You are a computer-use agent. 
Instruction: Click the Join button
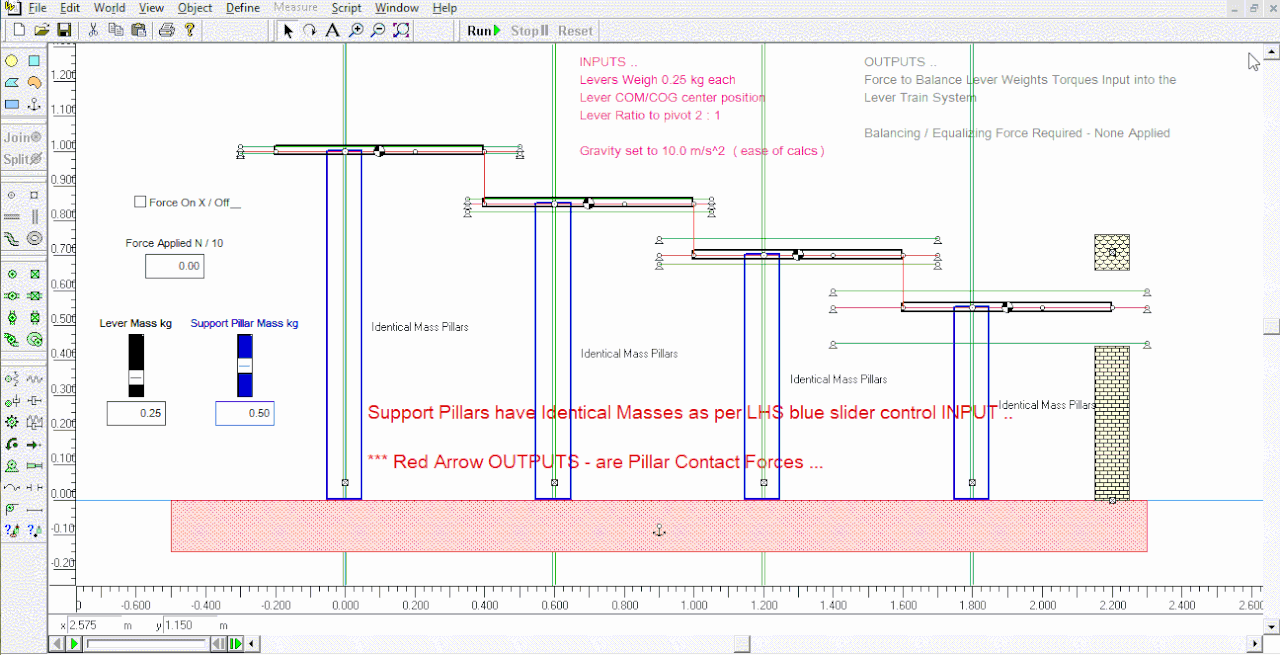(23, 138)
